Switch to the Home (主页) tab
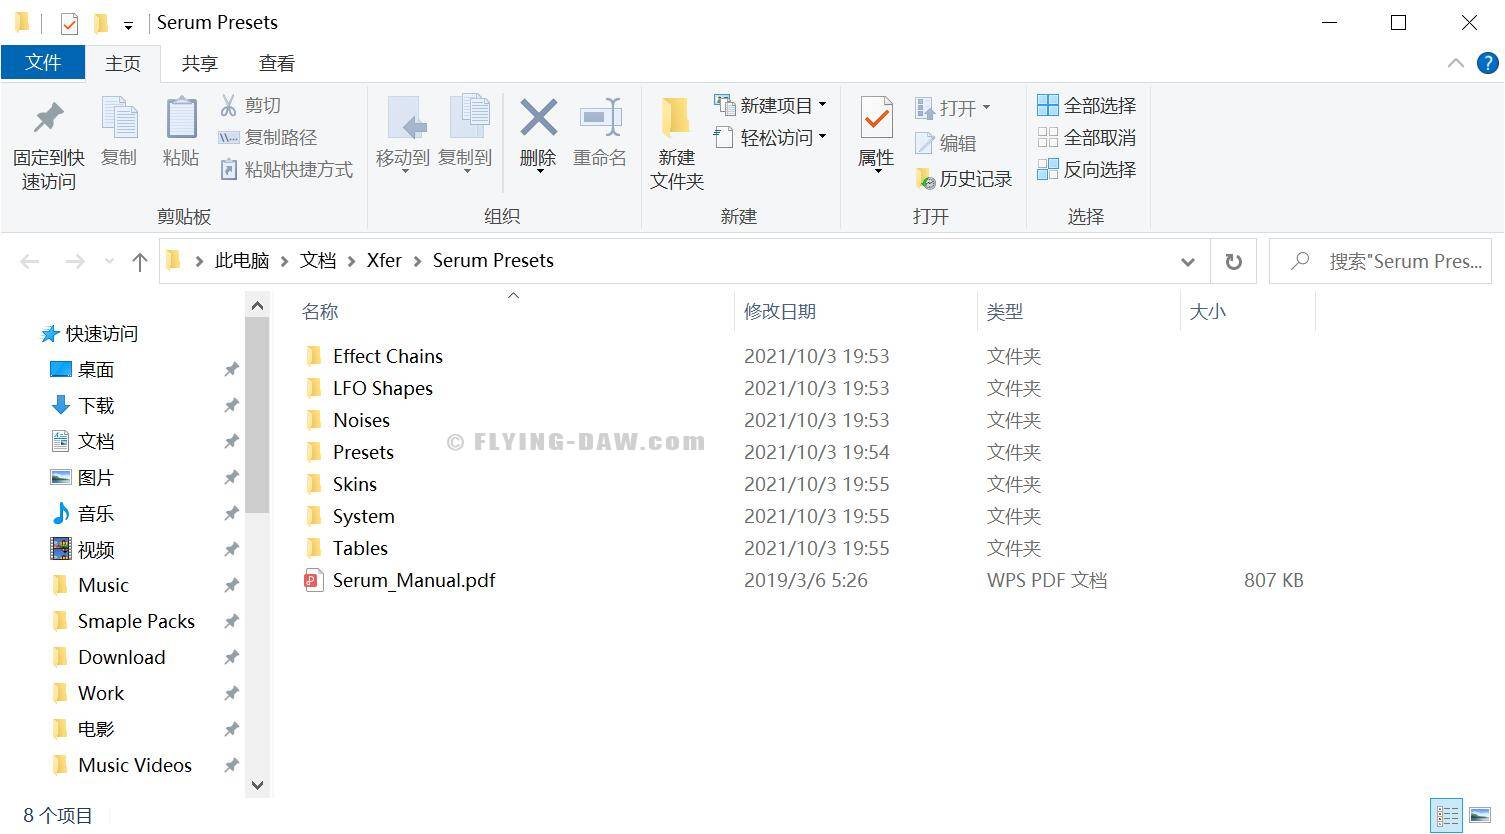Image resolution: width=1505 pixels, height=834 pixels. pos(123,63)
